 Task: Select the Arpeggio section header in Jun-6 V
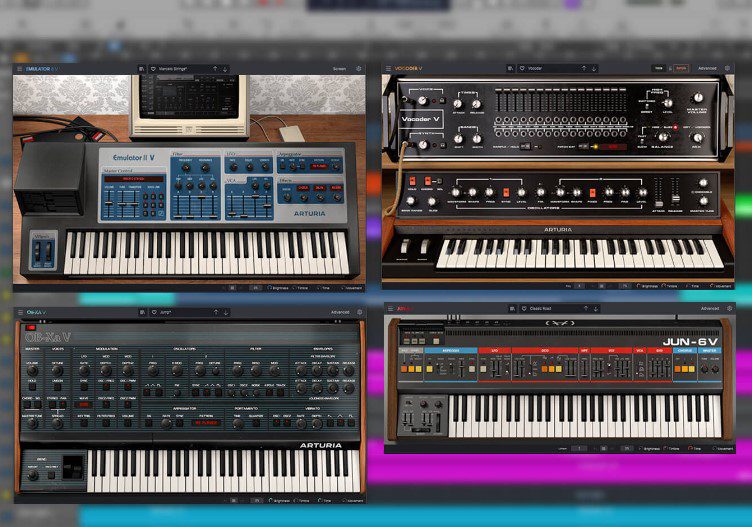coord(451,351)
